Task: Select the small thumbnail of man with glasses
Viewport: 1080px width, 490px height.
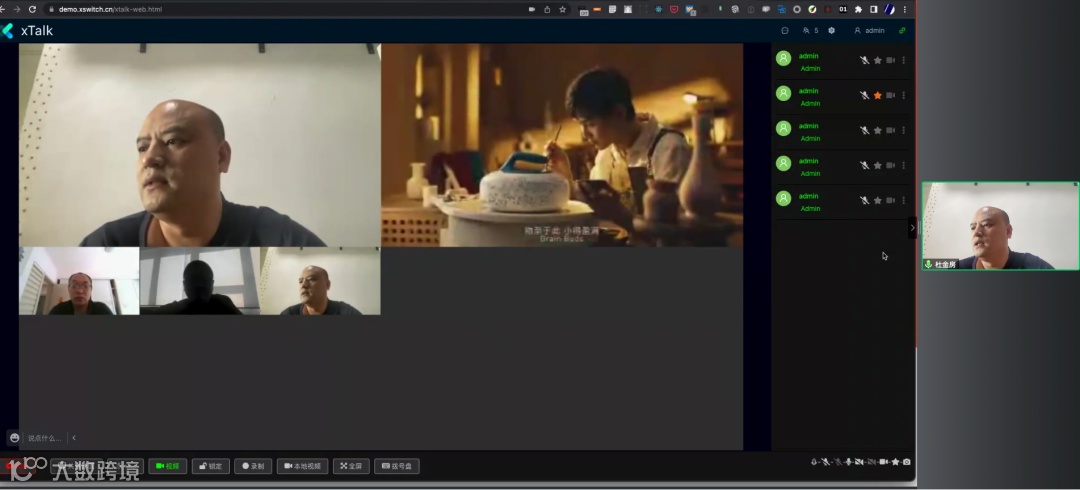Action: [x=79, y=281]
